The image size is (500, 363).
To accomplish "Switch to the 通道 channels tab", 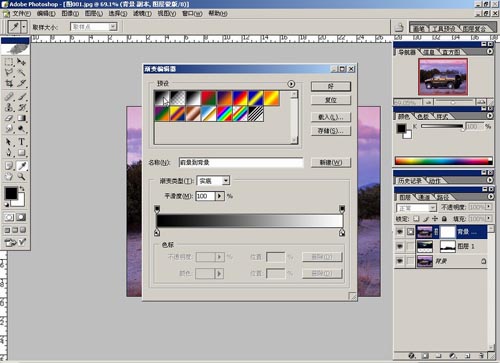I will pyautogui.click(x=424, y=198).
